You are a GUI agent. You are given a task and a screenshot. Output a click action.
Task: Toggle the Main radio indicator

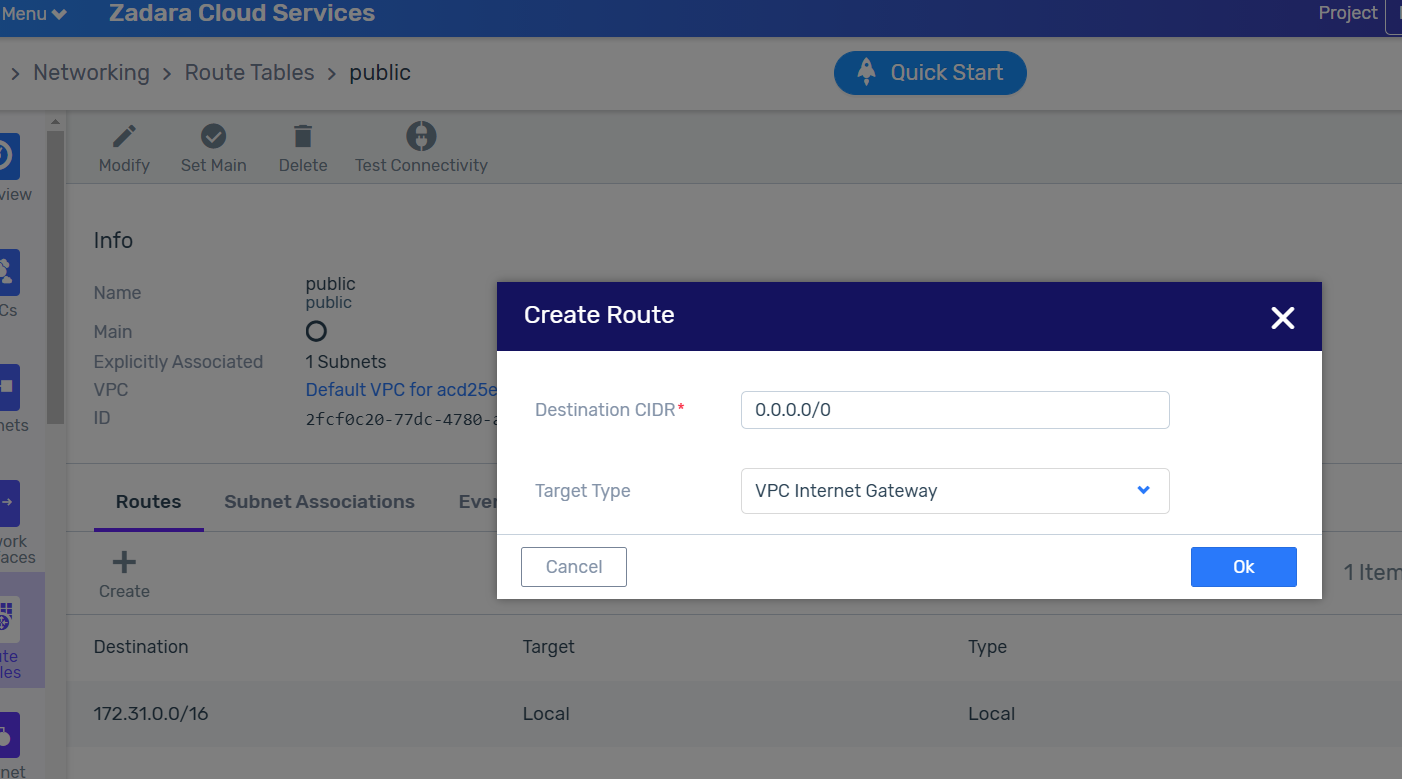point(316,331)
